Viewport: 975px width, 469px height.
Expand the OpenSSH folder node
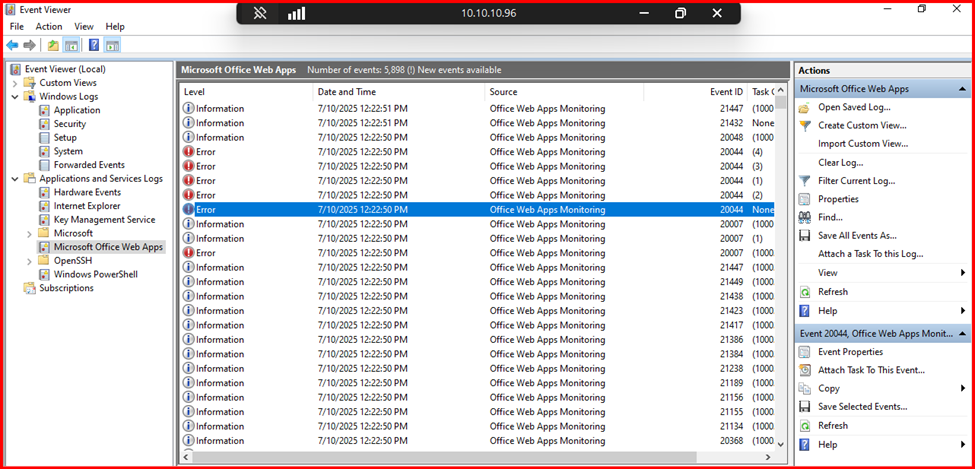pyautogui.click(x=29, y=260)
